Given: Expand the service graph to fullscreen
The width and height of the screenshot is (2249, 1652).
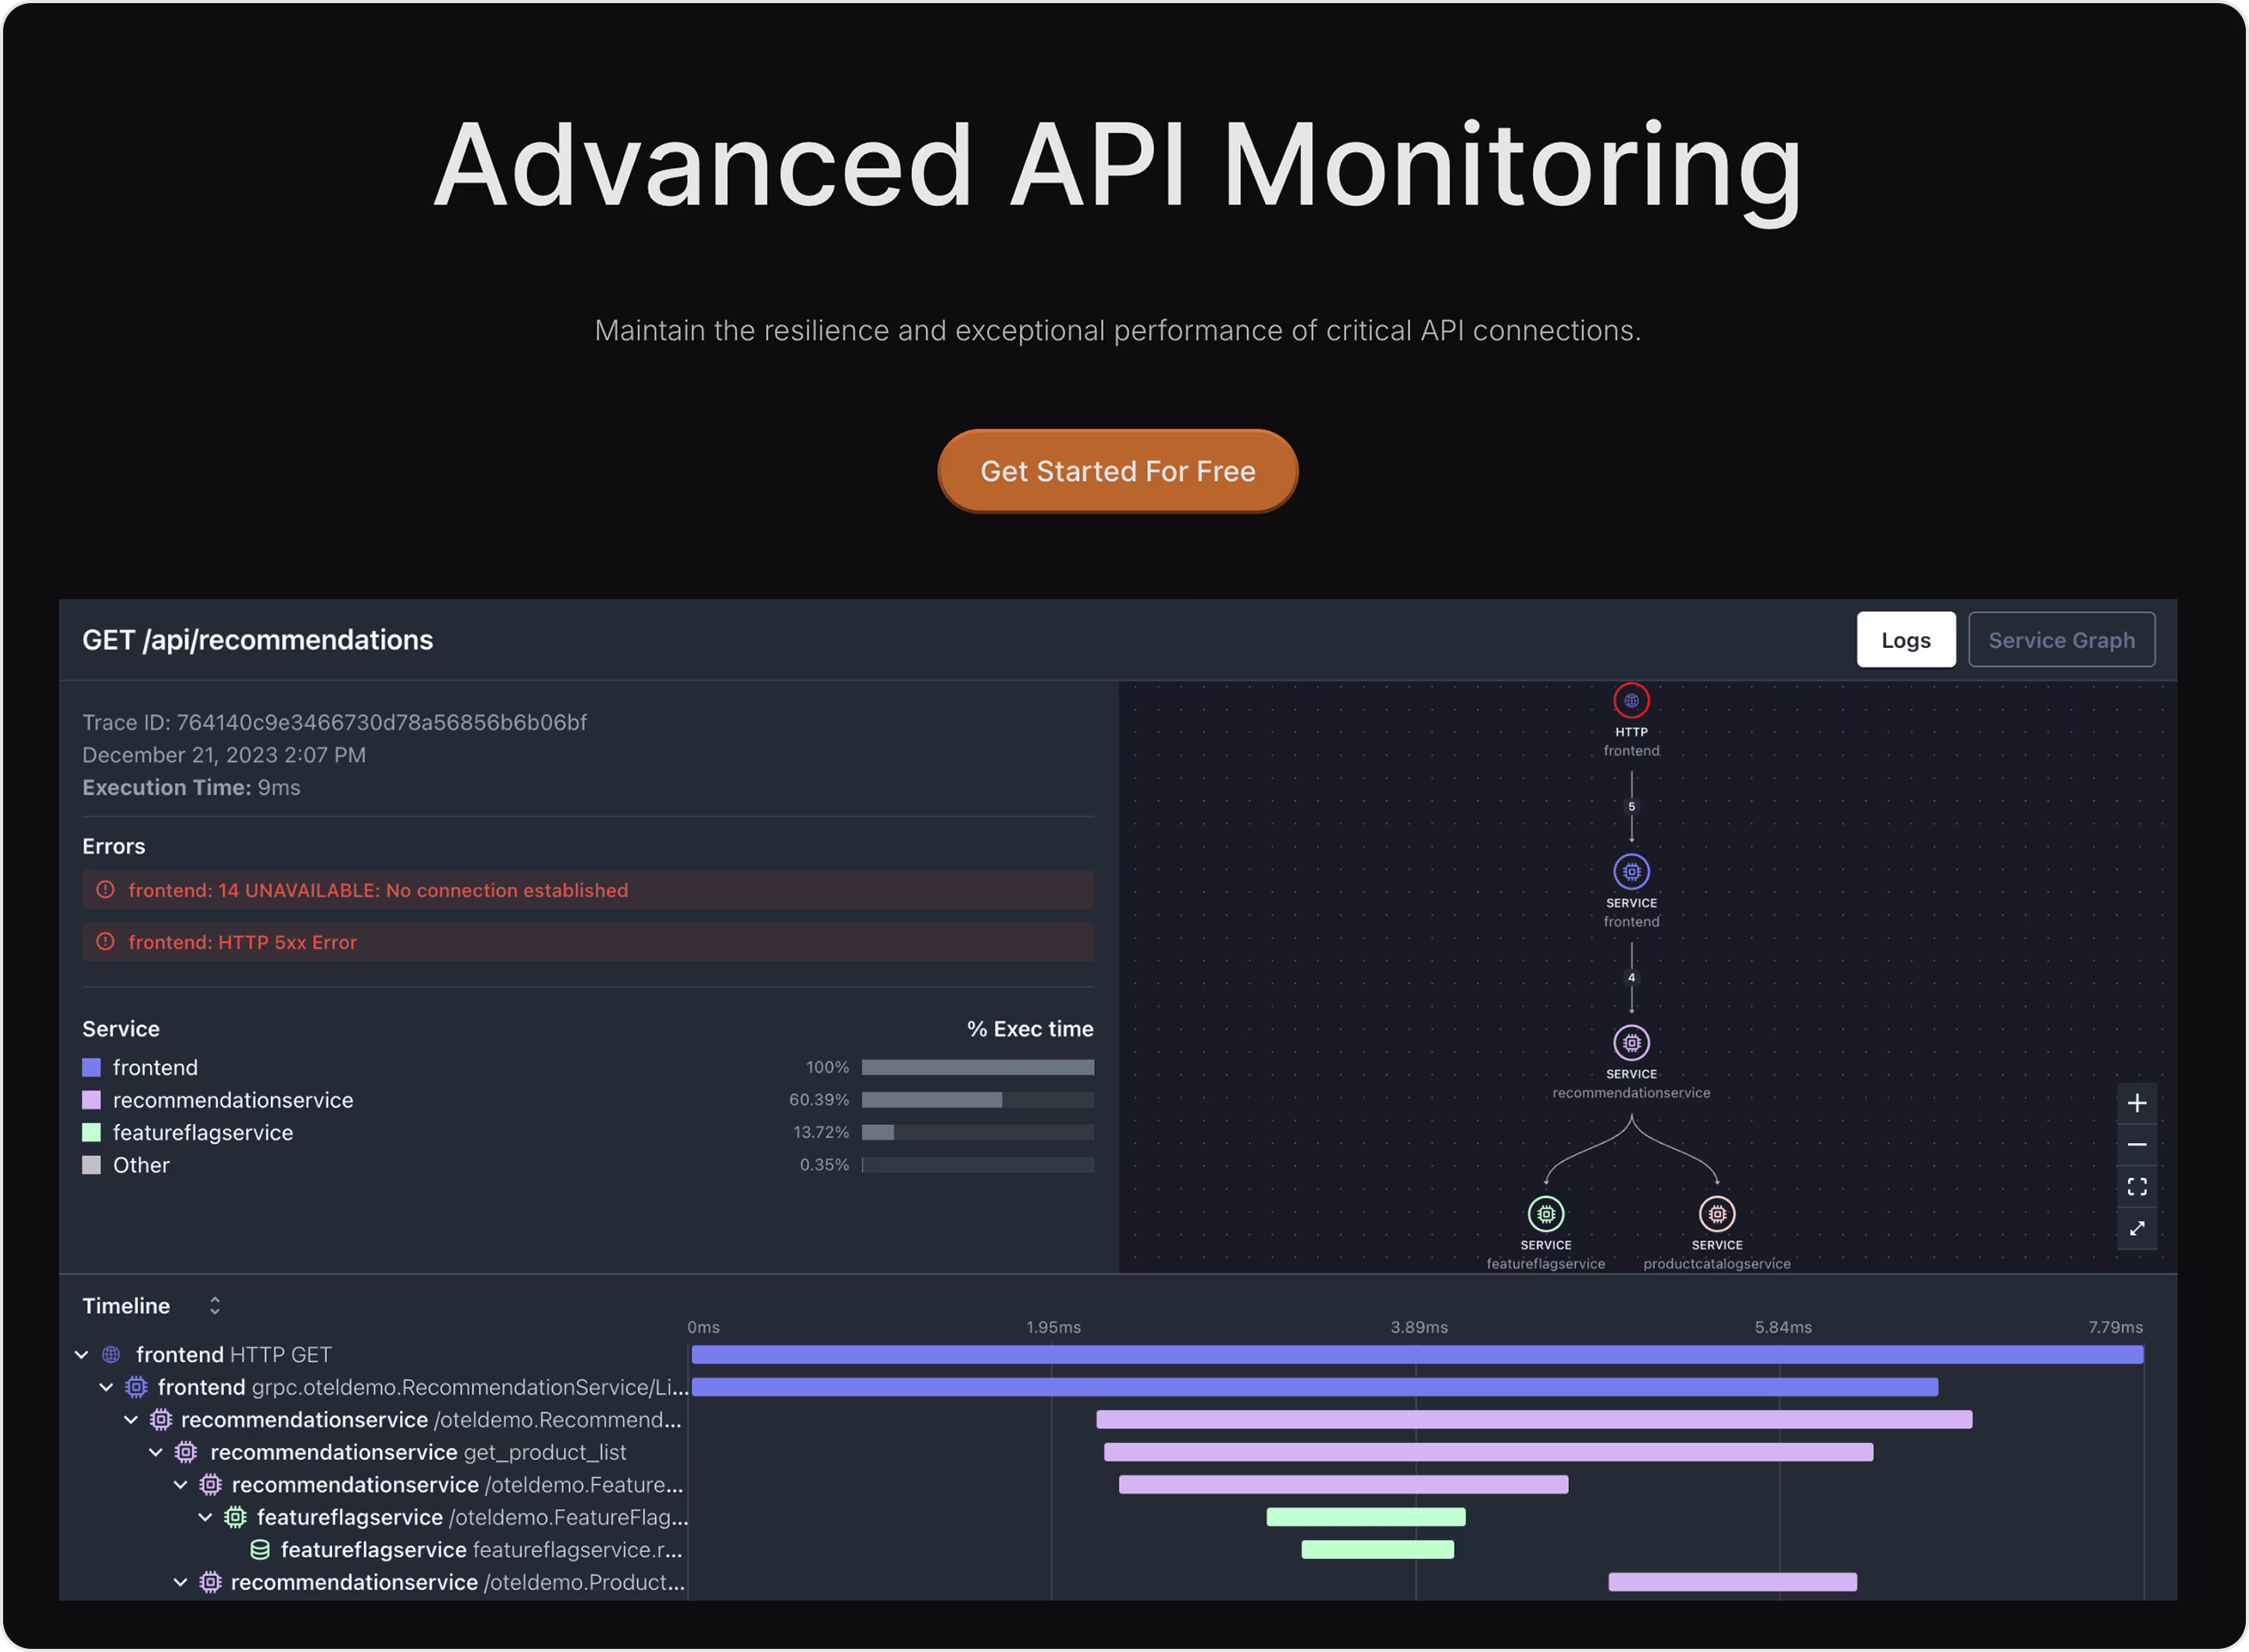Looking at the screenshot, I should (2137, 1229).
